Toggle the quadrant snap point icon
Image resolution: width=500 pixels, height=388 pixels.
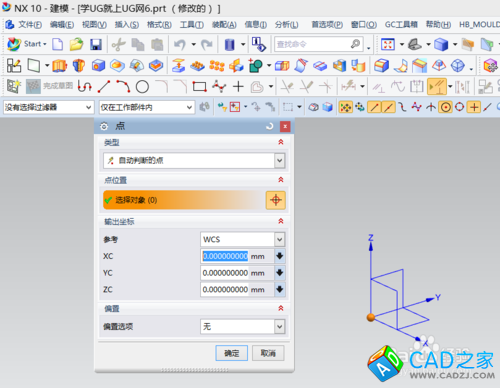pos(460,107)
